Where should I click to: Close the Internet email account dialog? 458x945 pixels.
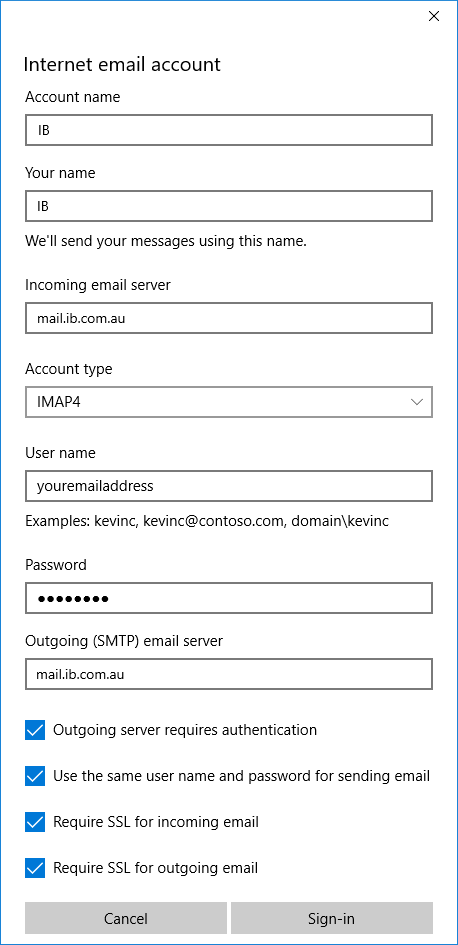433,16
